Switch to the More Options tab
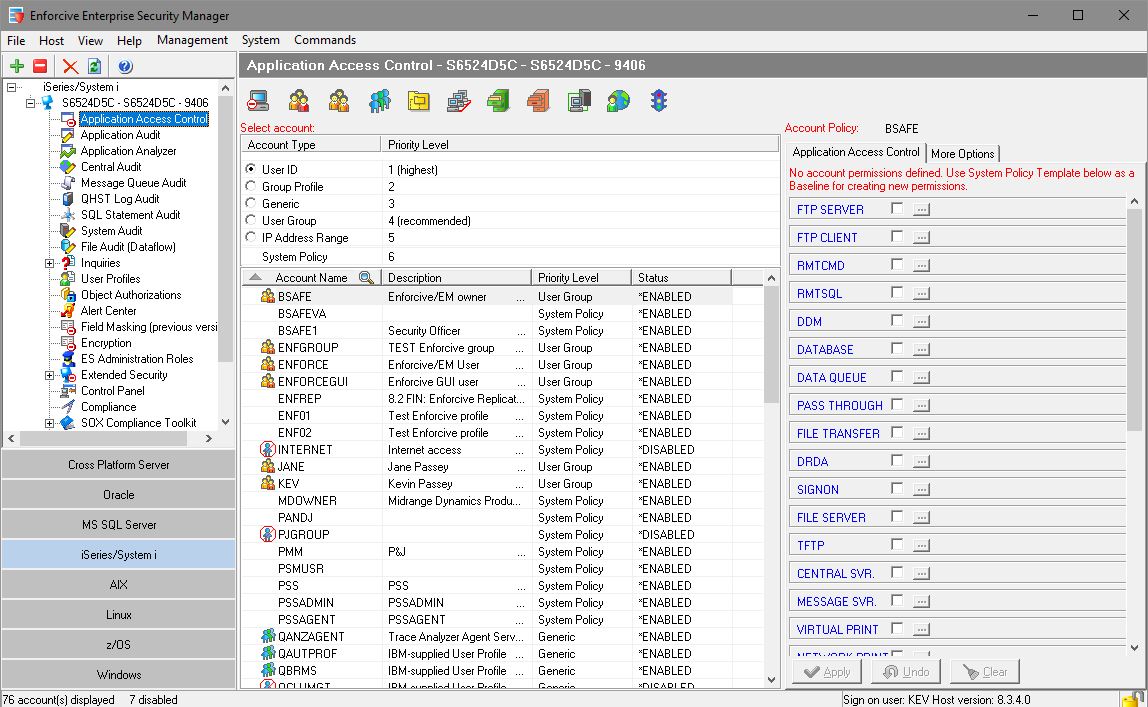The image size is (1148, 707). 963,154
